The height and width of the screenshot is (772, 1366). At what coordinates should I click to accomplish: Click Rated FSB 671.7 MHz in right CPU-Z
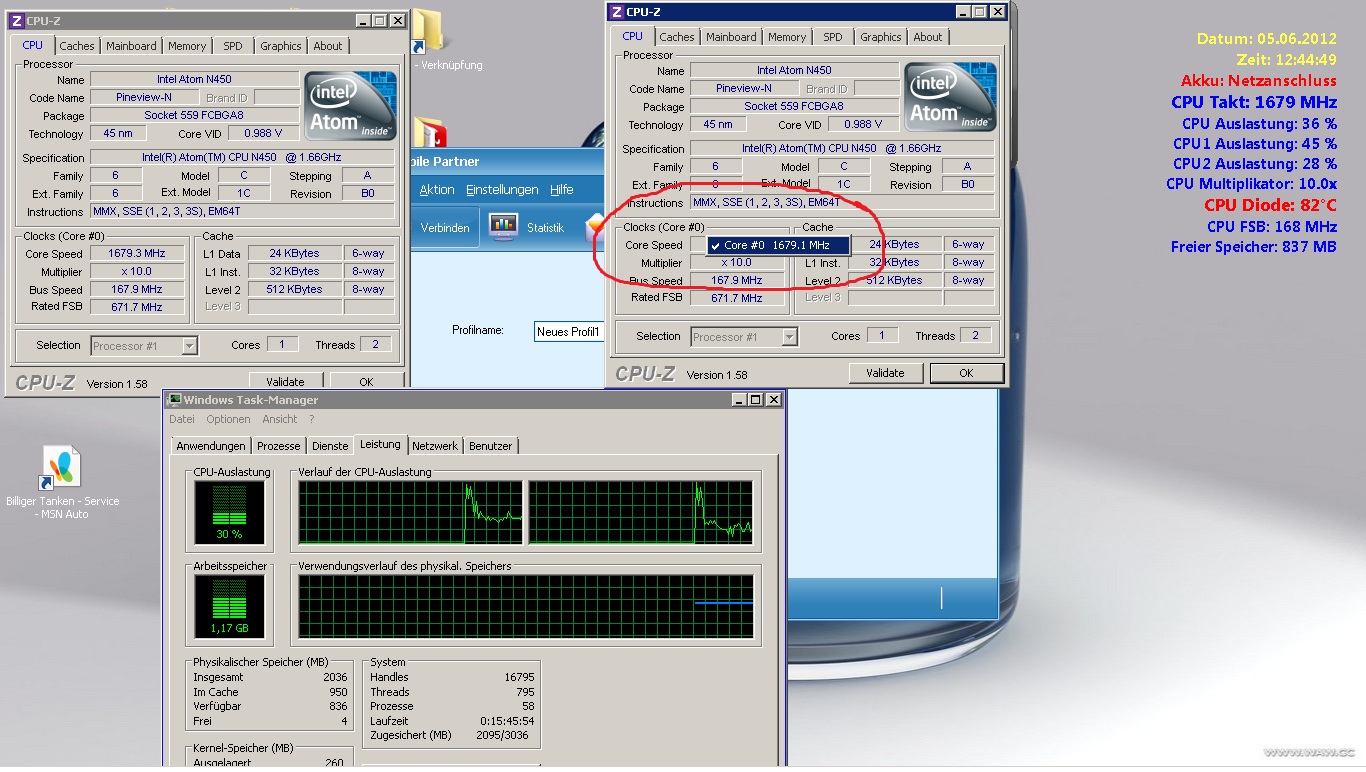point(737,298)
